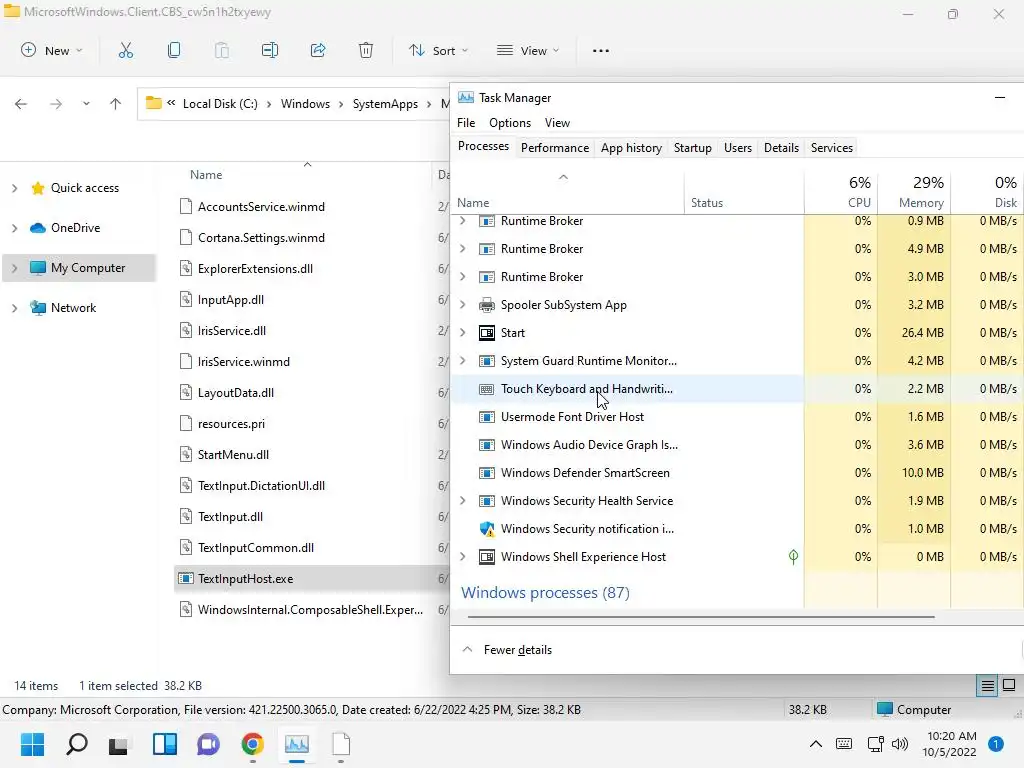Expand the Spooler SubSystem App process
This screenshot has width=1024, height=768.
point(463,305)
